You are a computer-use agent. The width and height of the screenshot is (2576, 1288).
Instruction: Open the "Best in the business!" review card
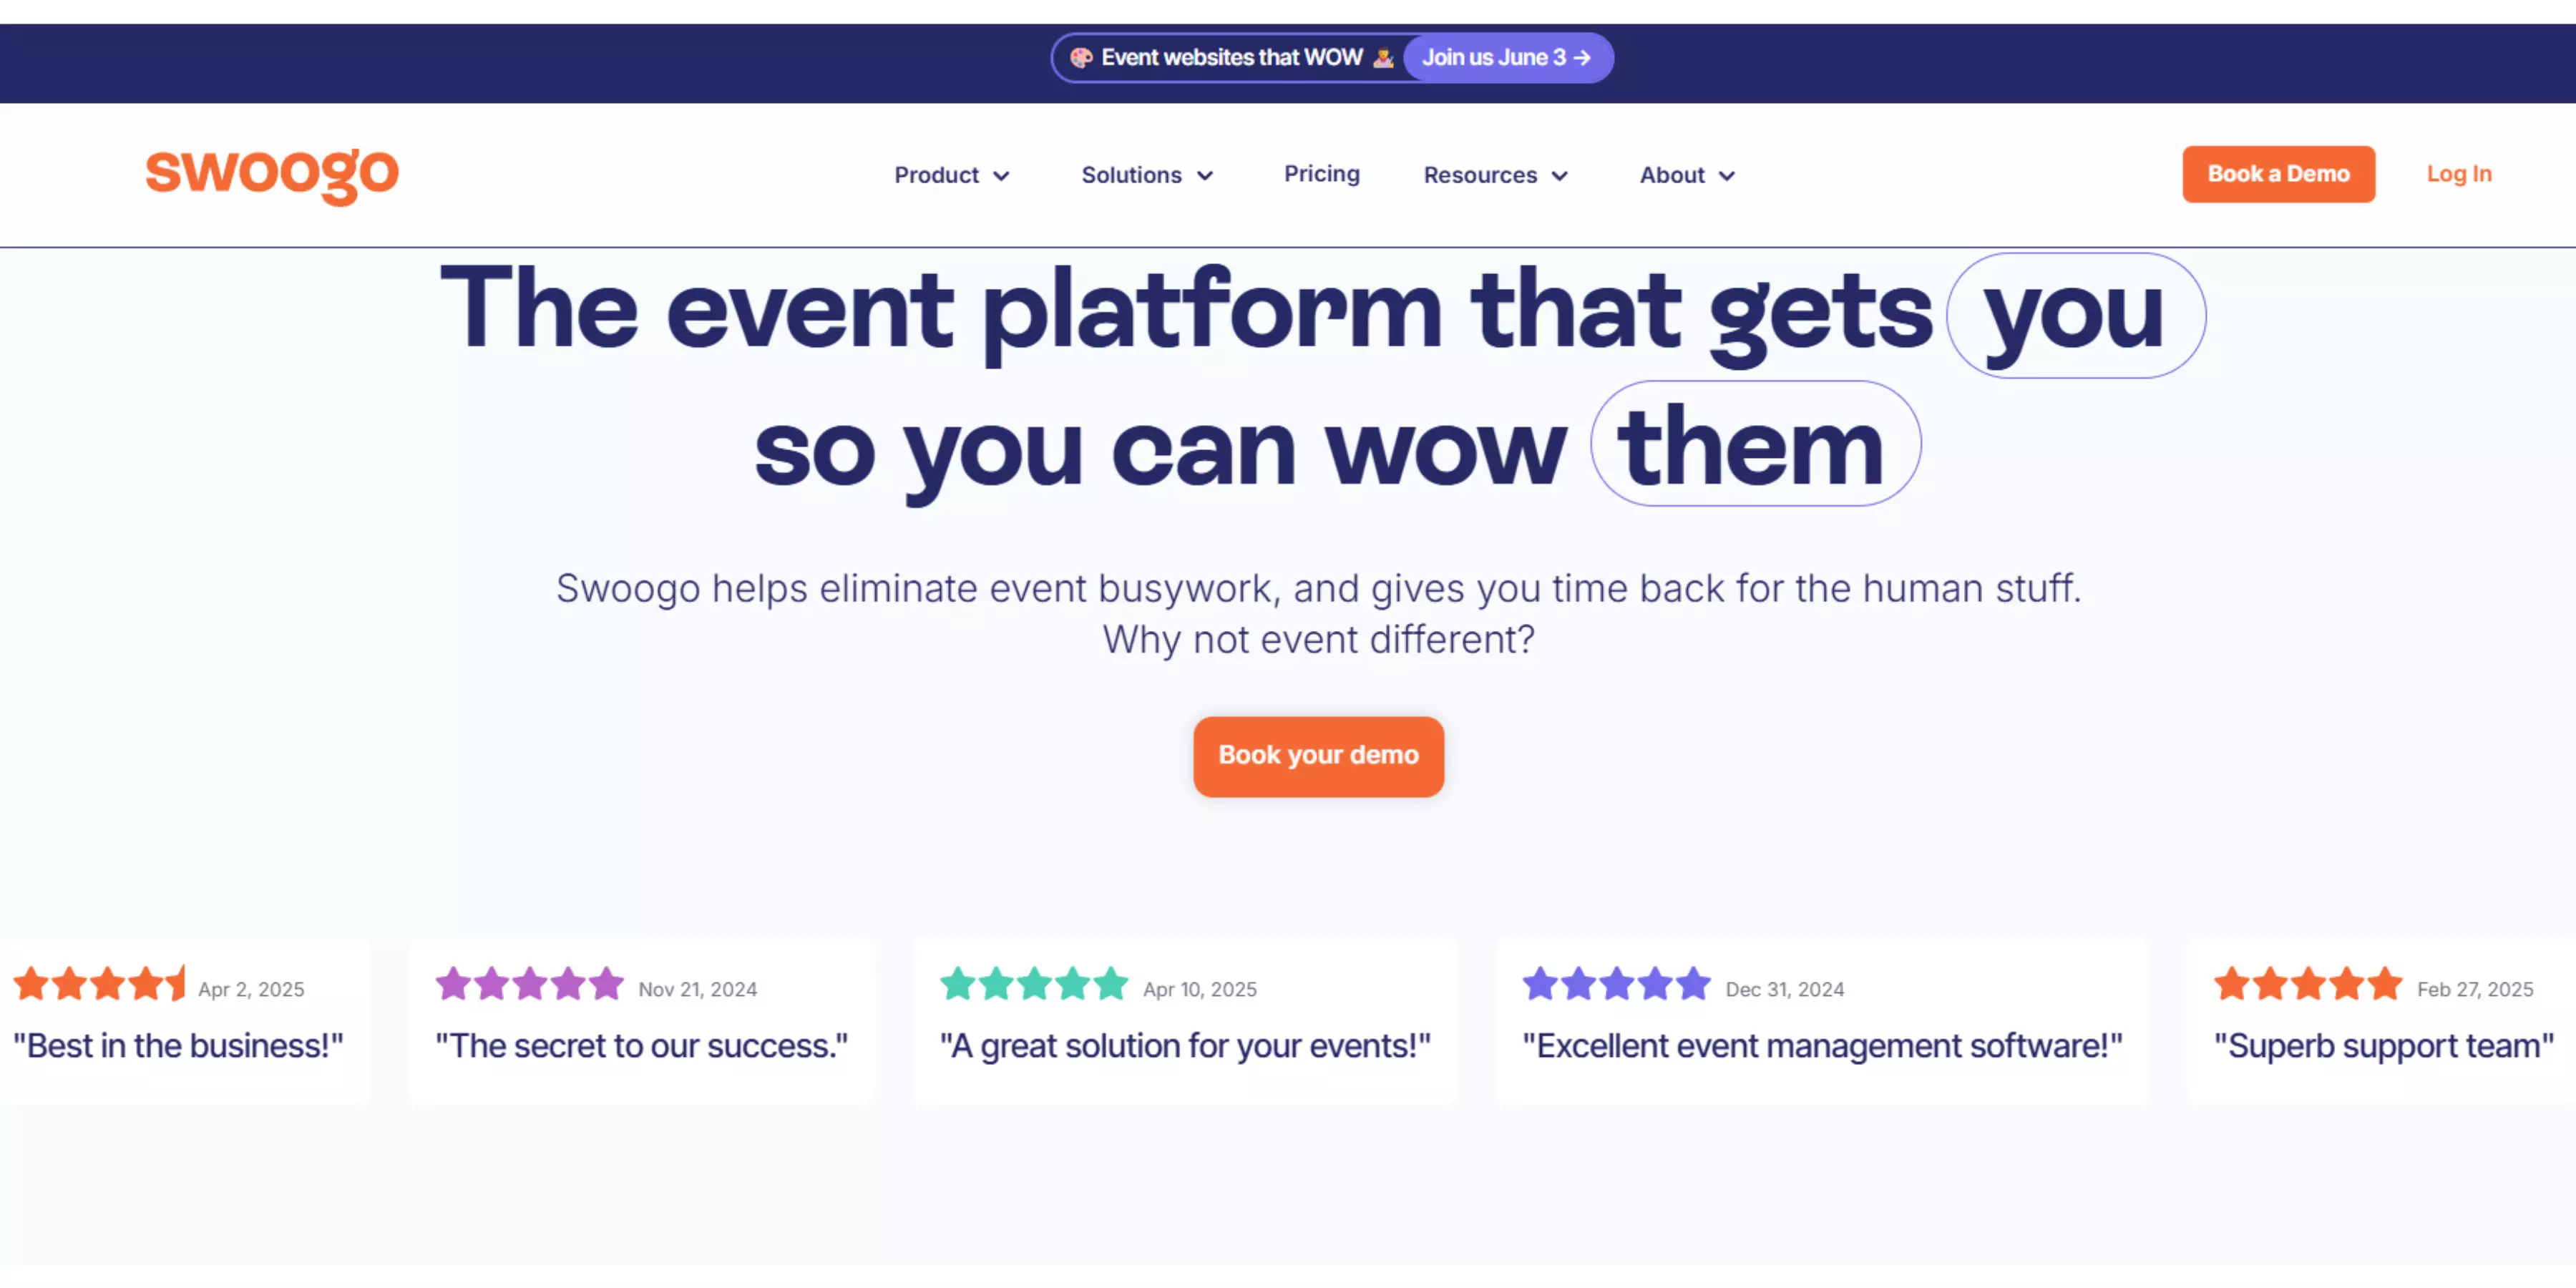click(x=178, y=1046)
